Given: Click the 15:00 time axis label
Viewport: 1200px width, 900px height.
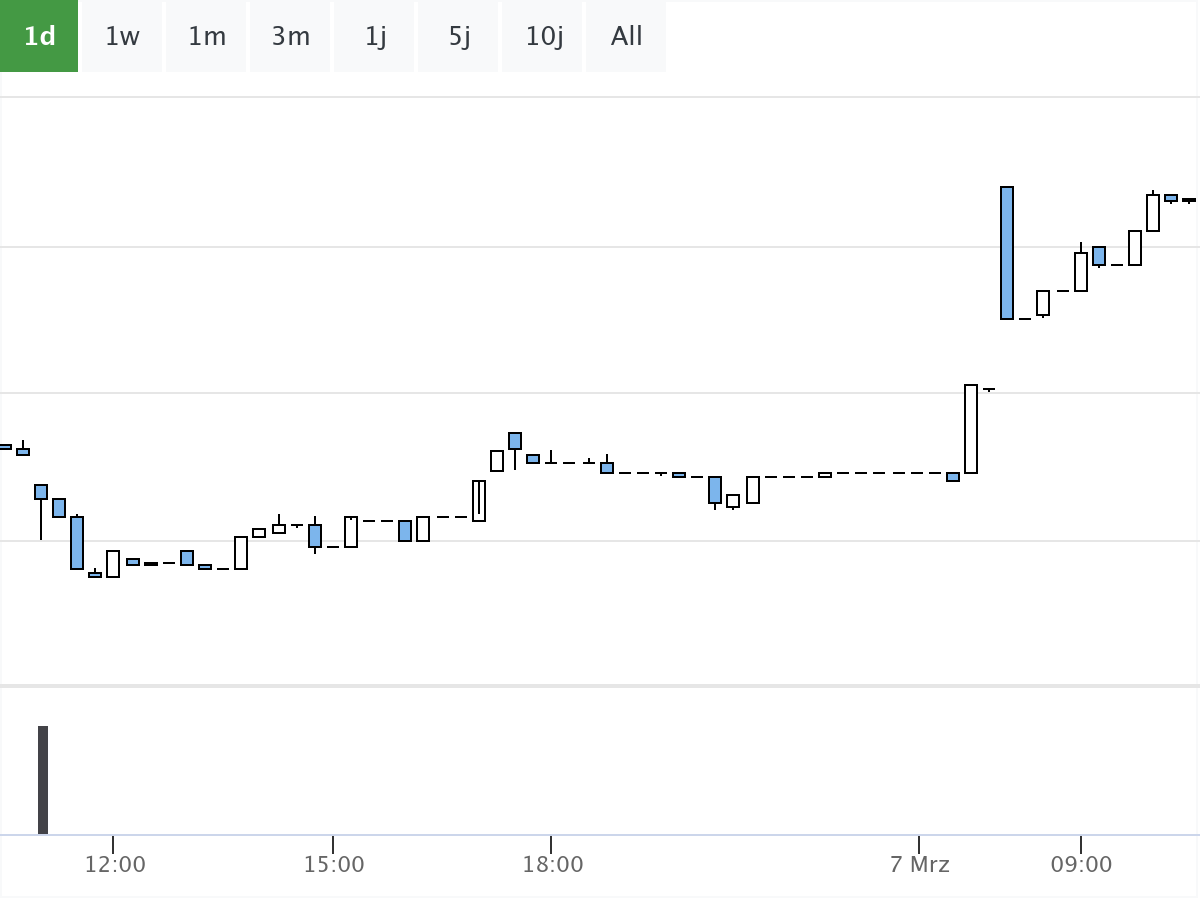Looking at the screenshot, I should point(334,864).
